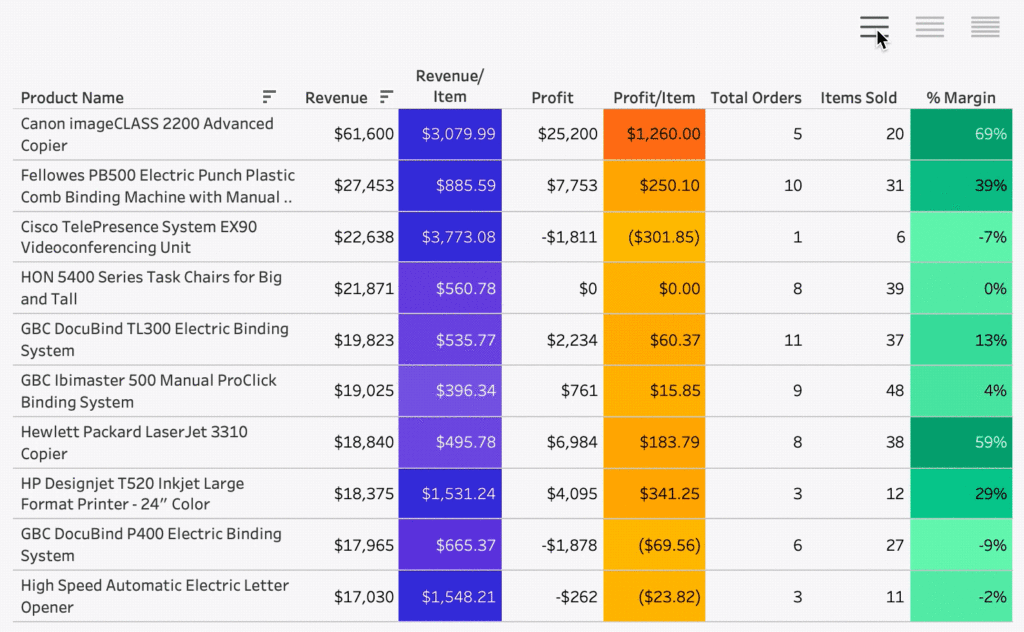This screenshot has height=632, width=1024.
Task: Click the $22,638 revenue value
Action: [364, 237]
